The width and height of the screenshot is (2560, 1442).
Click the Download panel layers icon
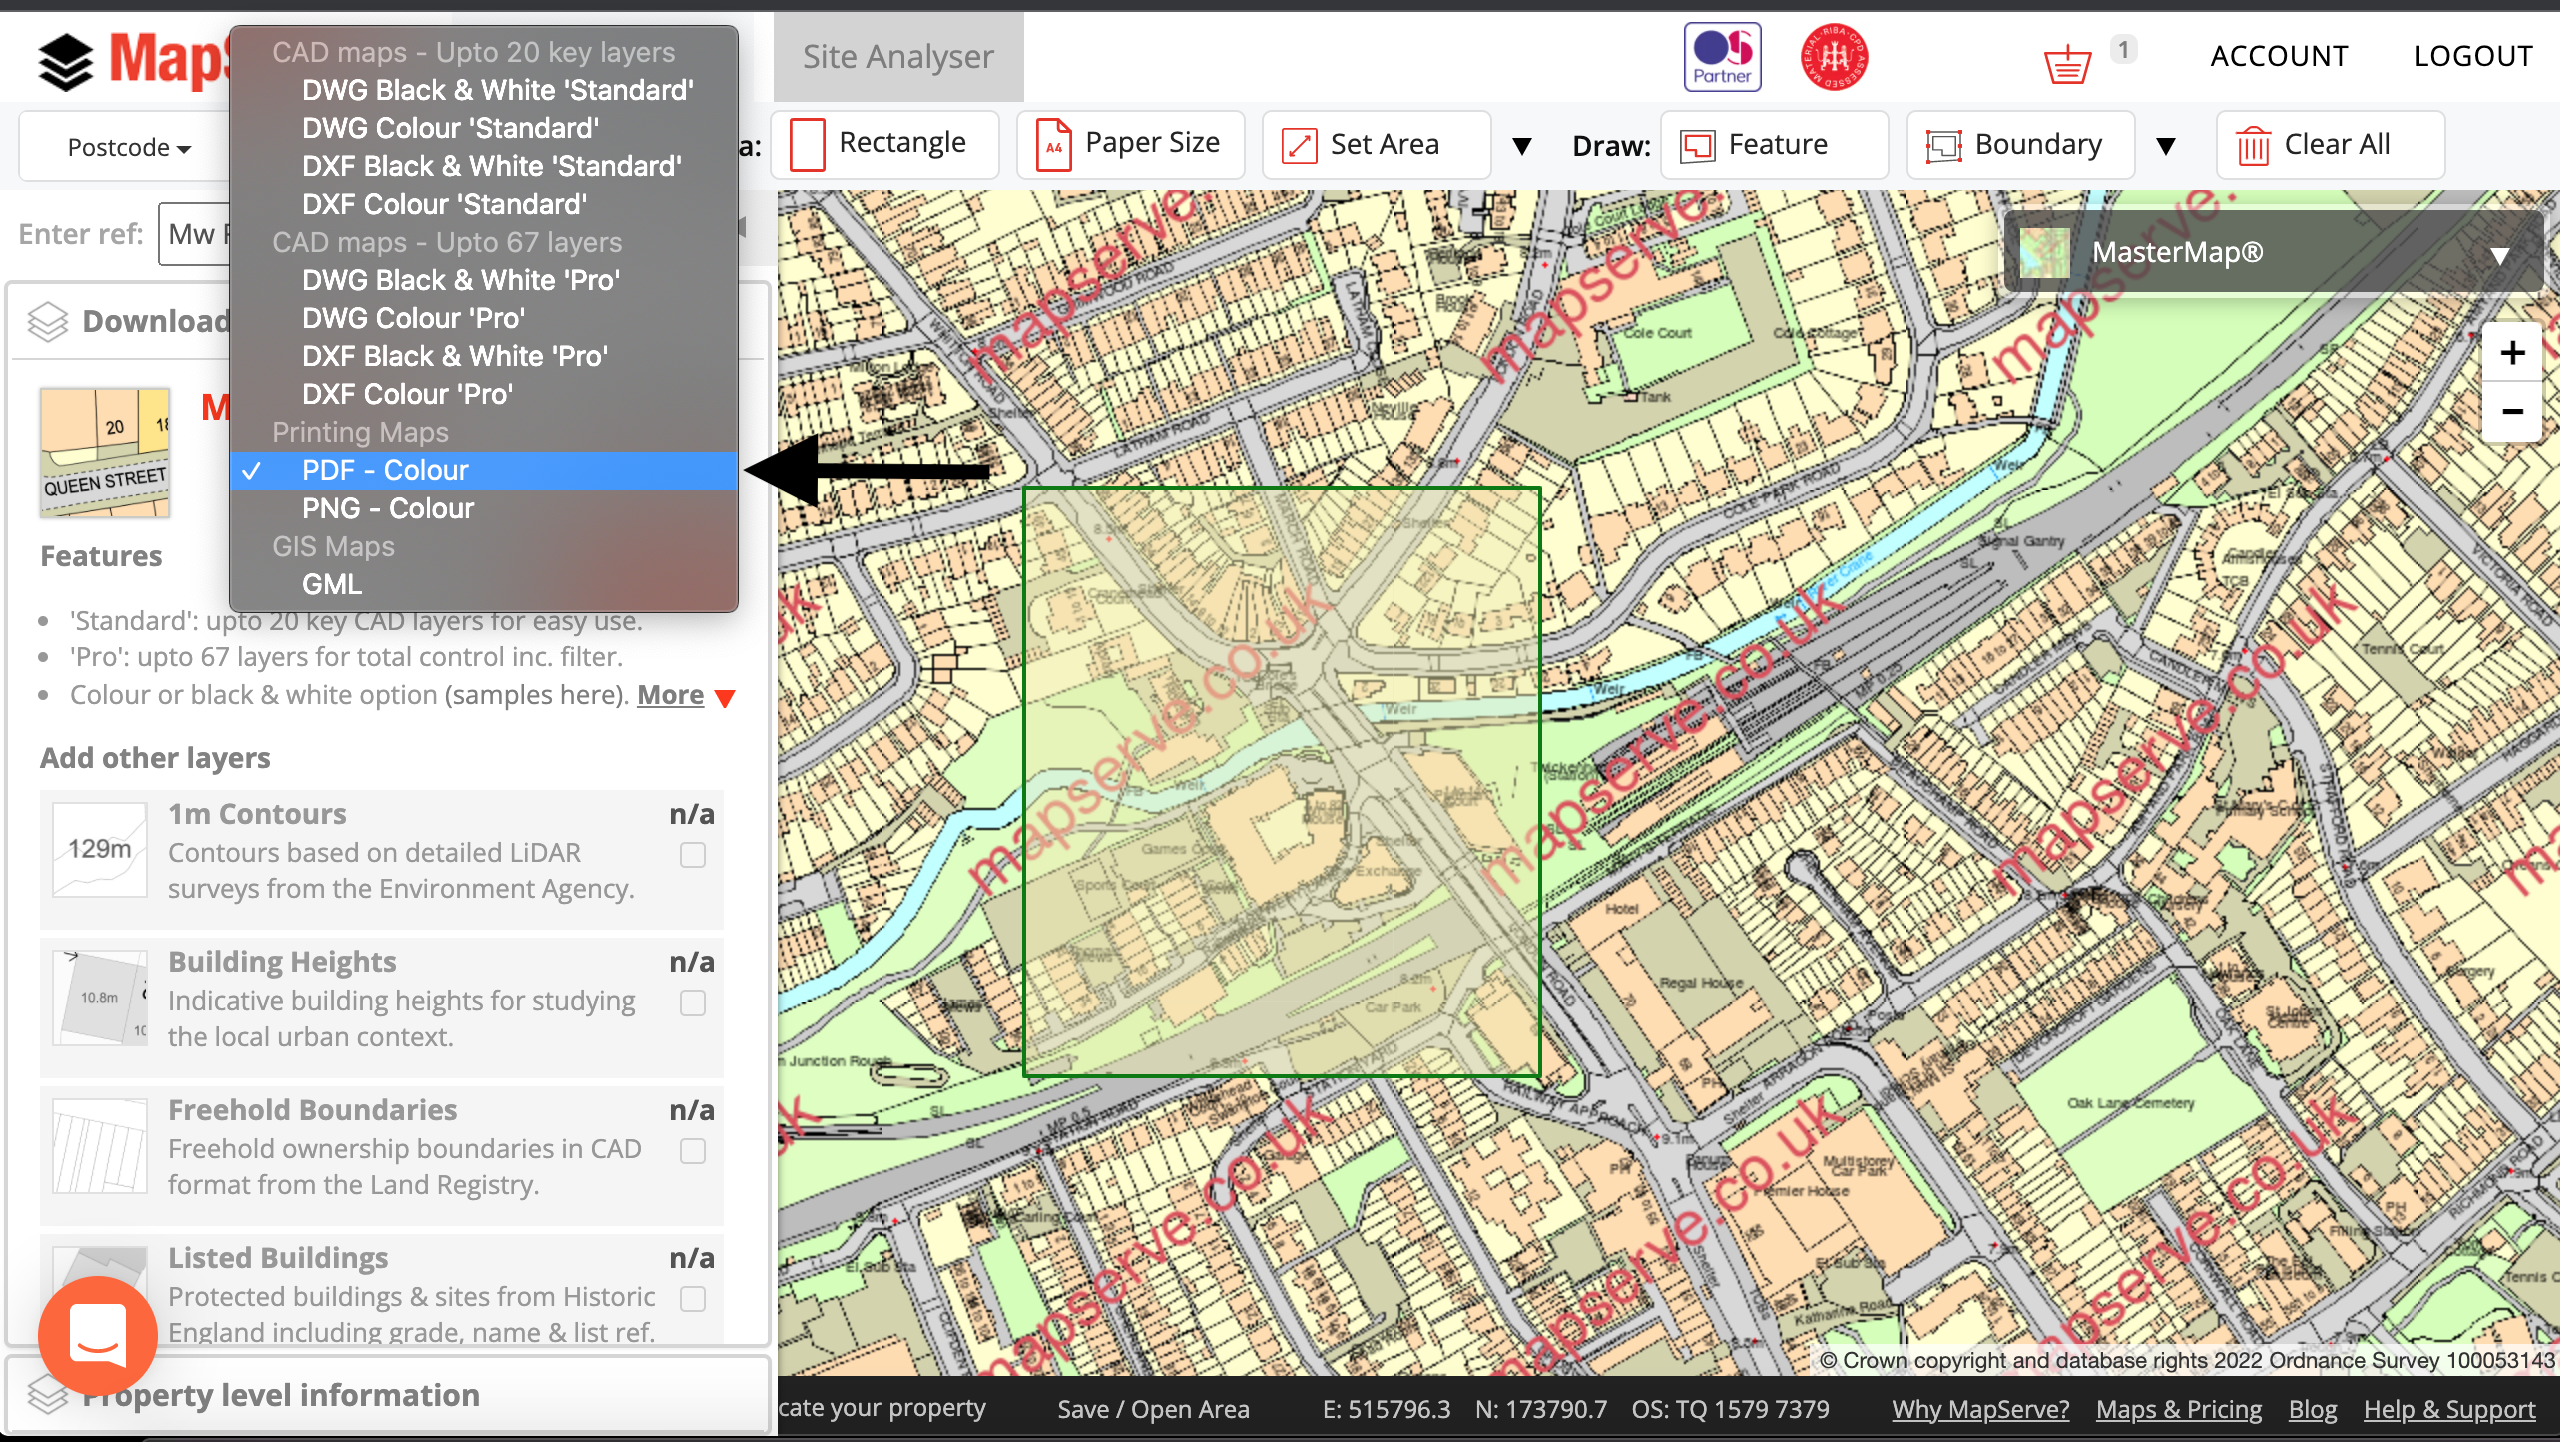point(48,322)
